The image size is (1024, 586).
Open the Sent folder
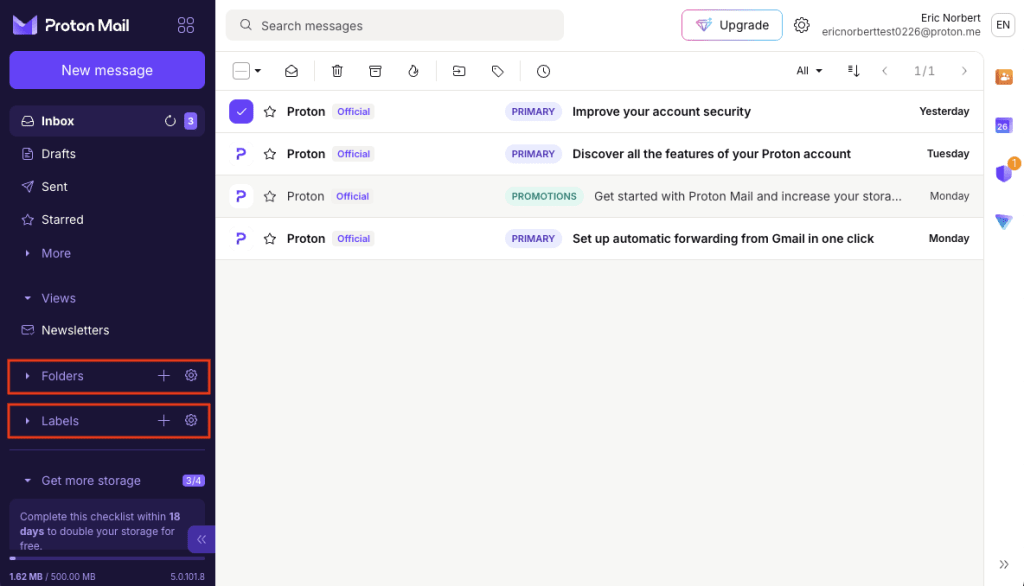(x=107, y=187)
